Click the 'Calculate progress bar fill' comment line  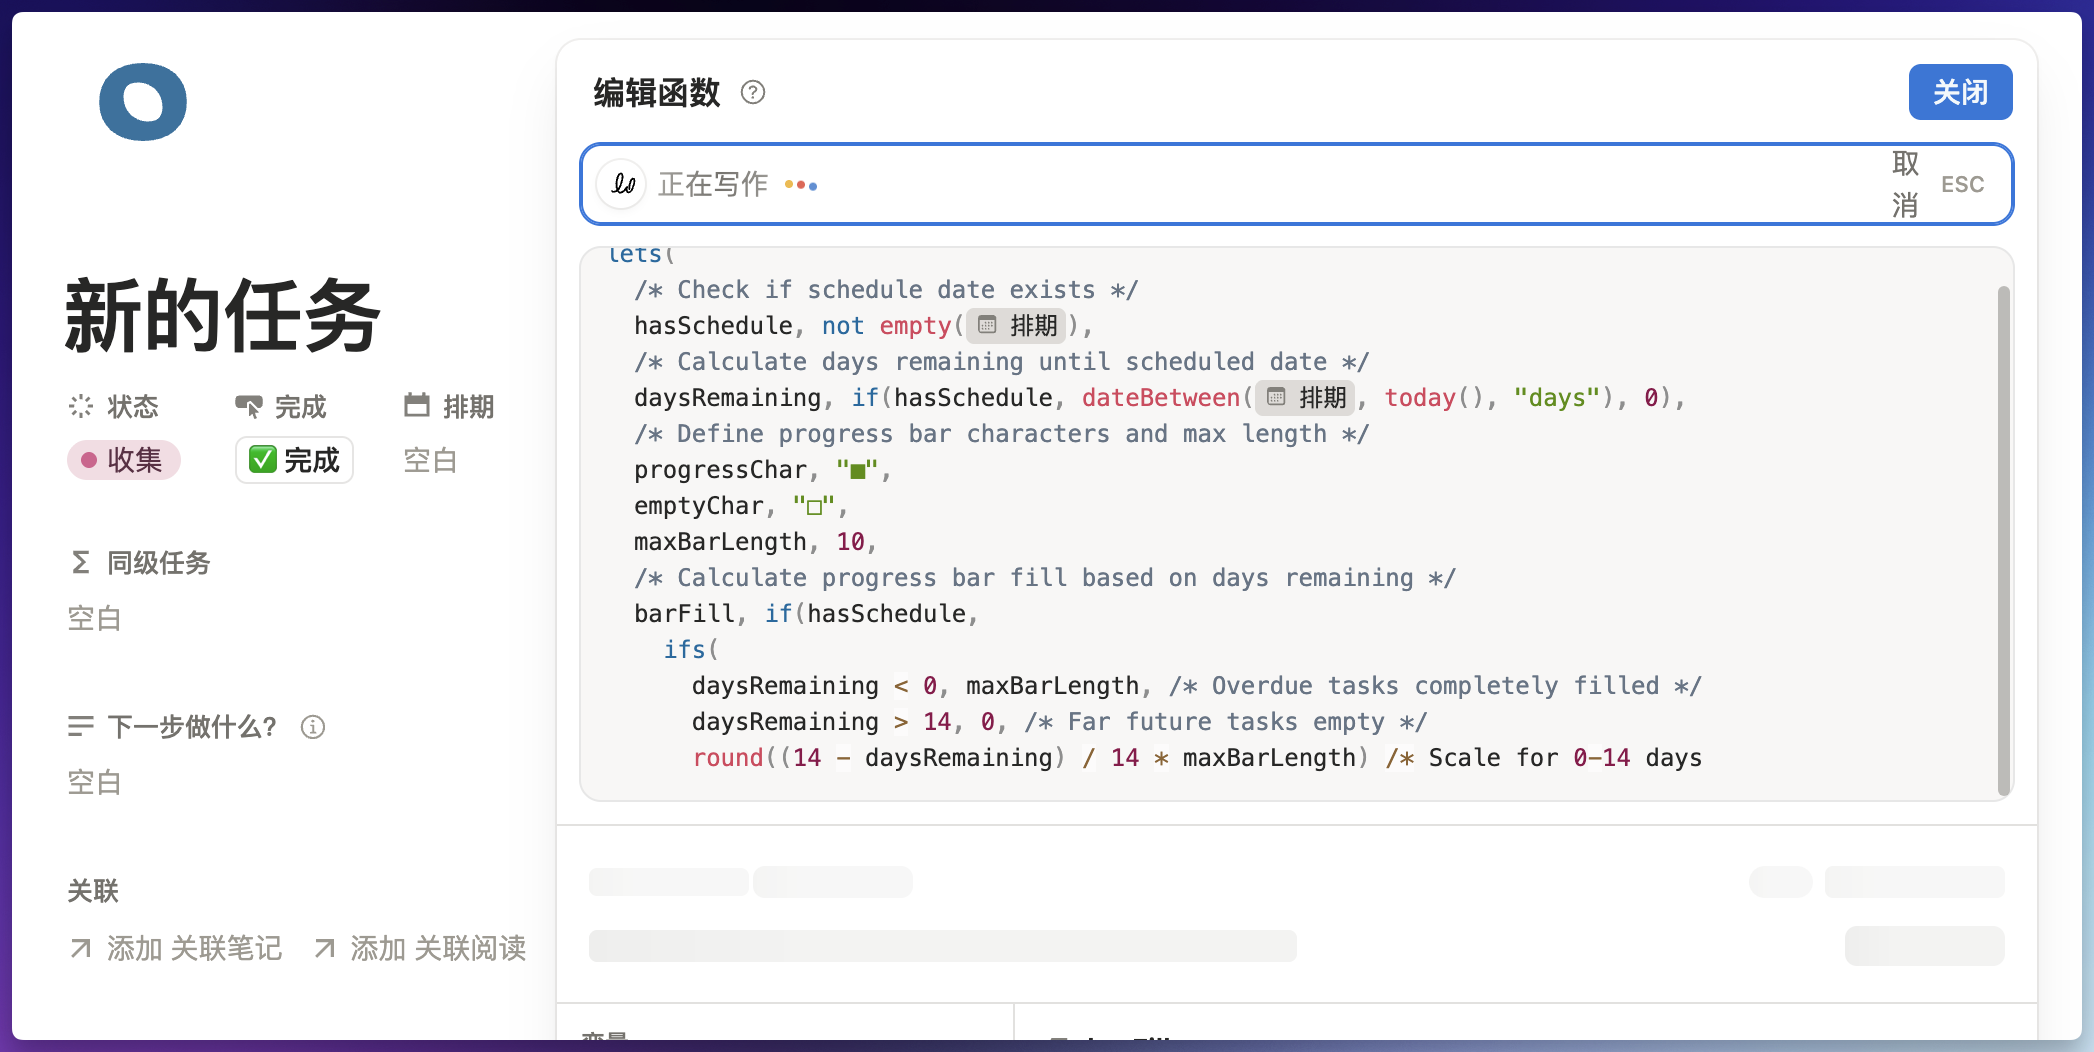click(x=1045, y=578)
